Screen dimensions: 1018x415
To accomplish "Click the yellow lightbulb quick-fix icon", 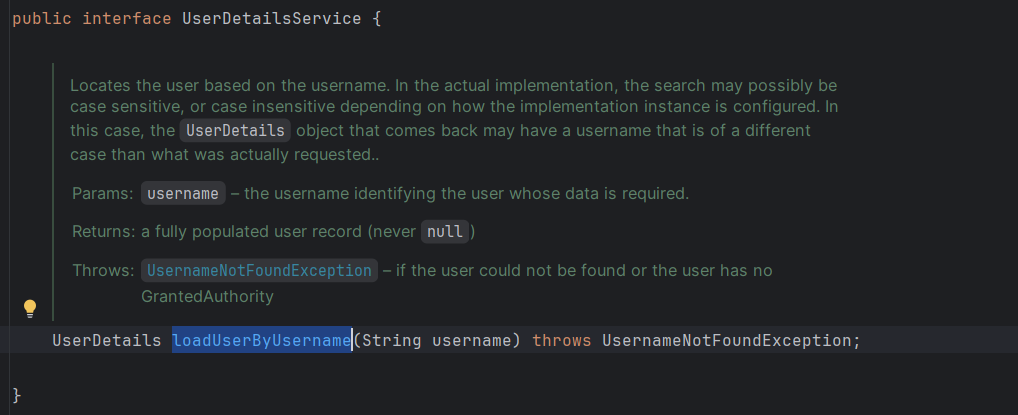I will point(30,307).
